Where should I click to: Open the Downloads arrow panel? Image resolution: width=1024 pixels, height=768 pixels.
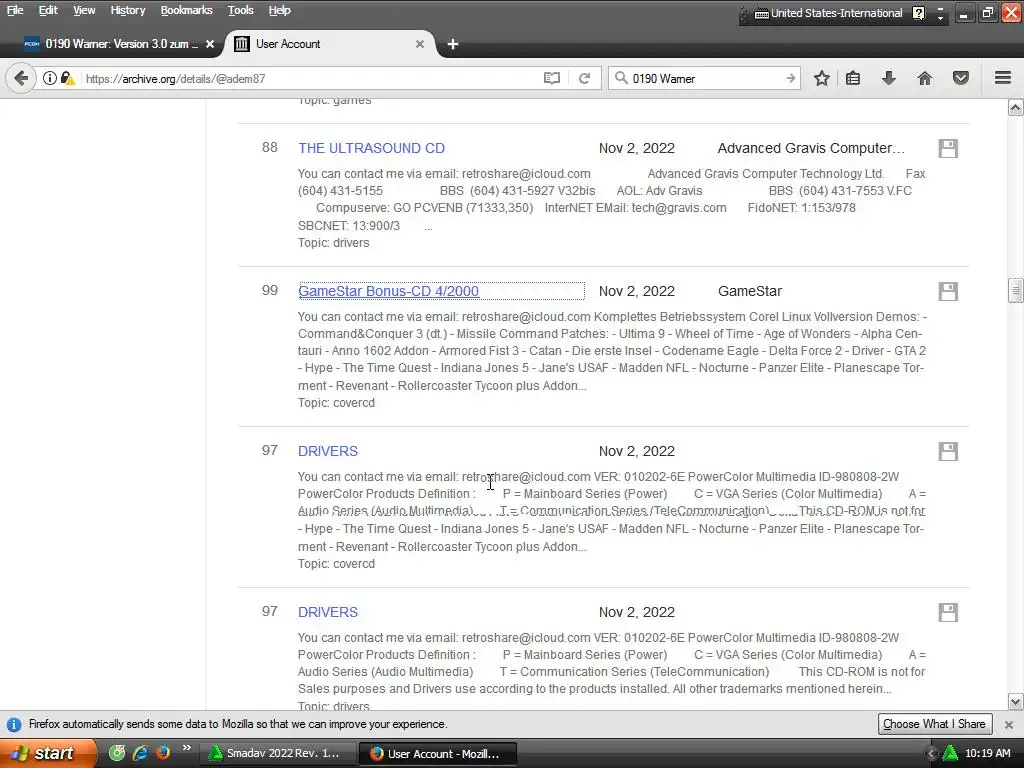(x=889, y=78)
